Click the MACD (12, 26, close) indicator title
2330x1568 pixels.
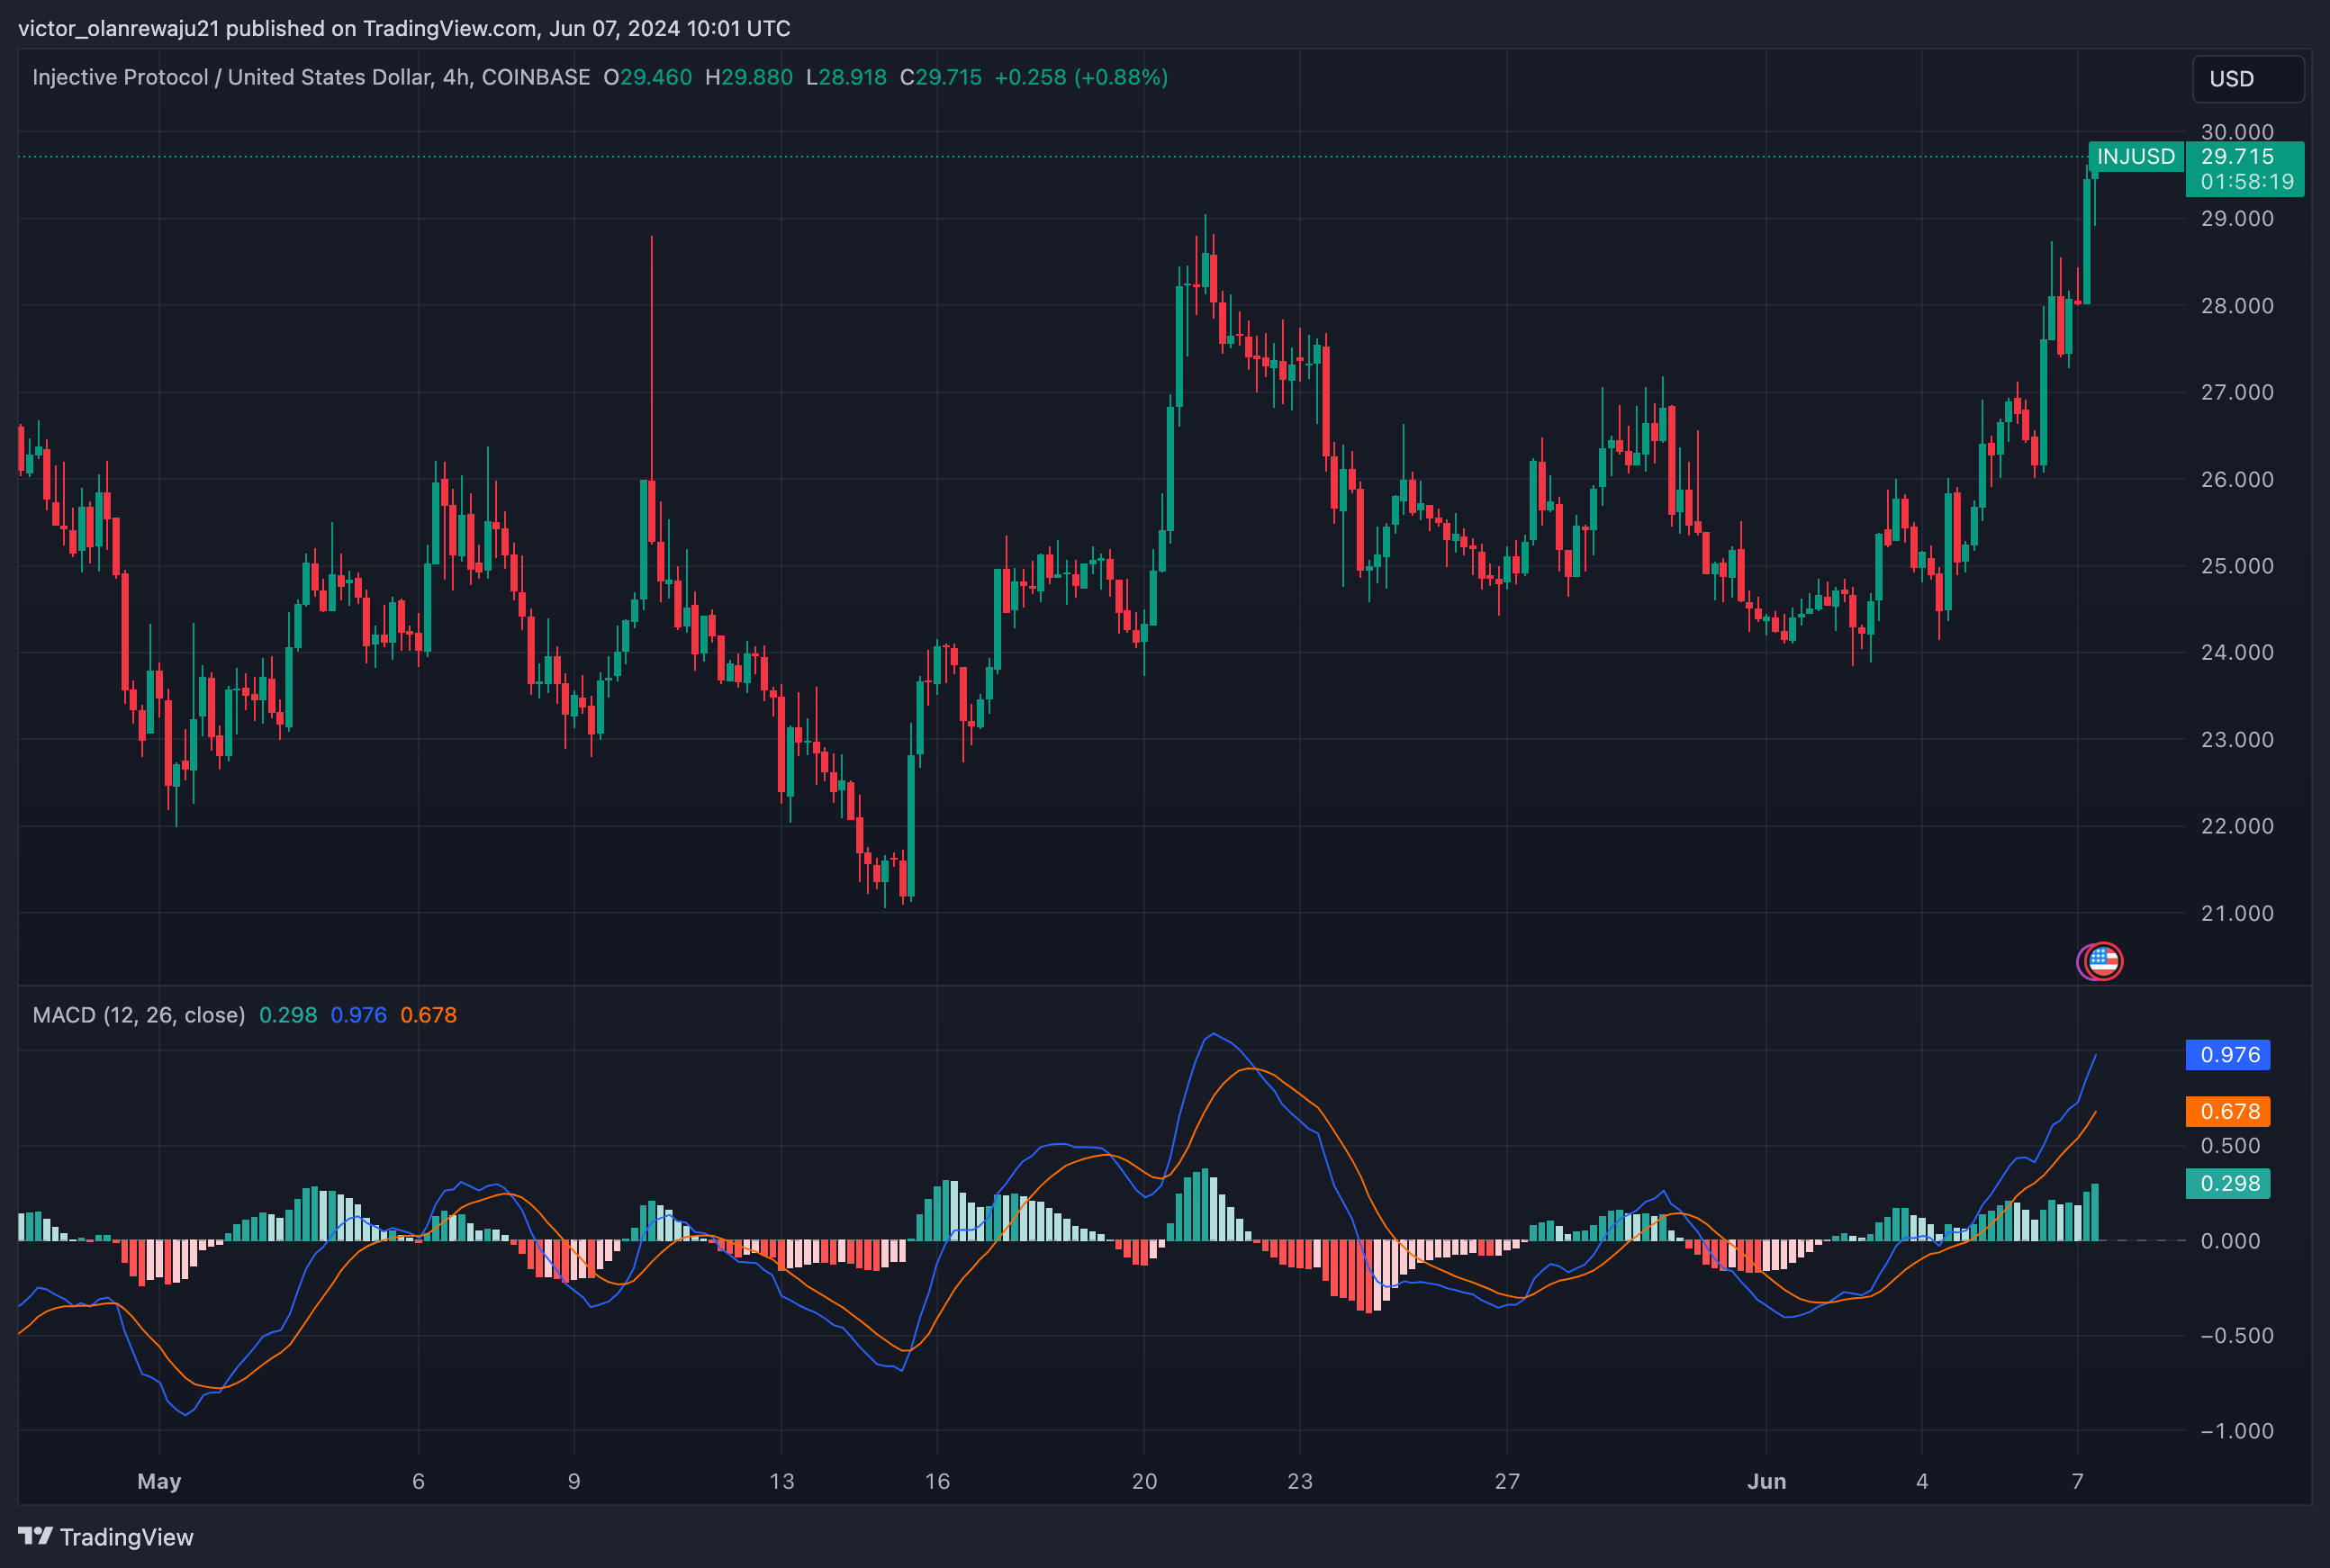139,1015
